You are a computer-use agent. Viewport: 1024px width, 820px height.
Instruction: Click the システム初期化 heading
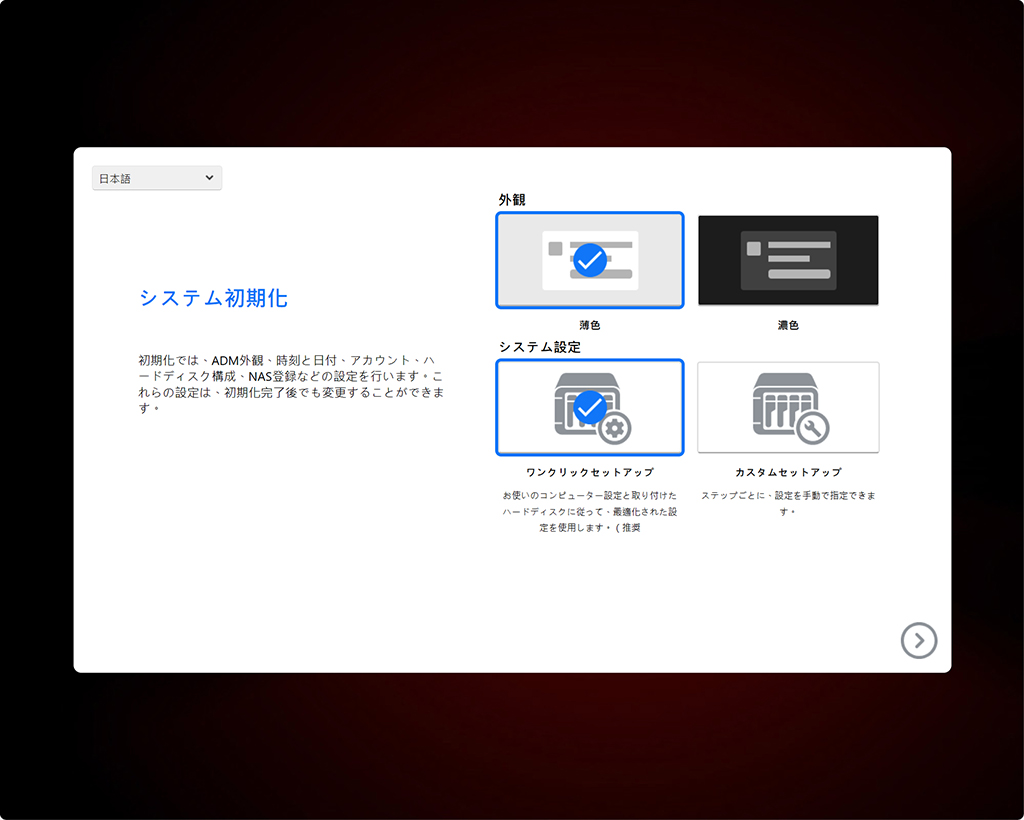(x=214, y=298)
